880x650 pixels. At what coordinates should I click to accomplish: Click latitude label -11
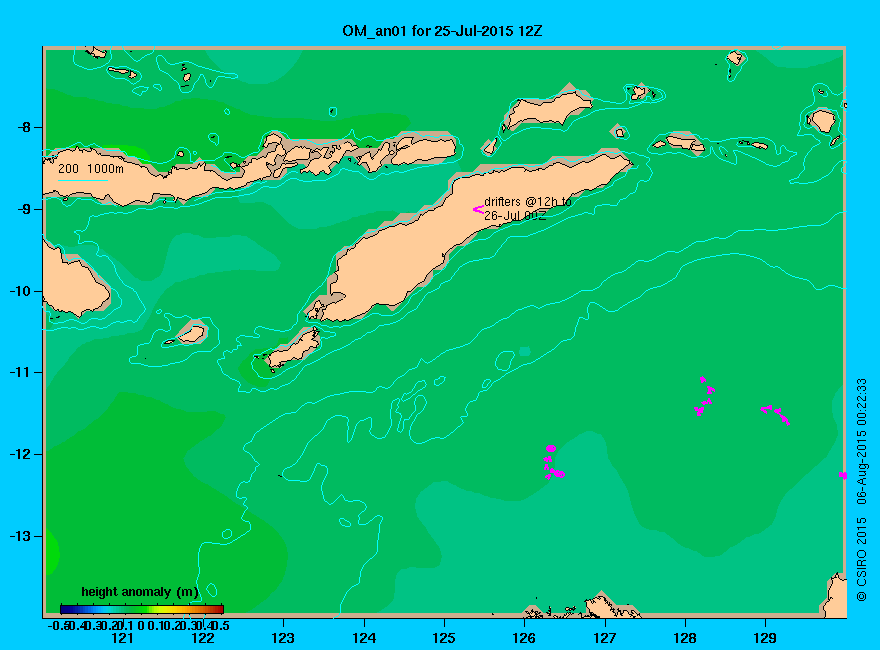pyautogui.click(x=21, y=372)
